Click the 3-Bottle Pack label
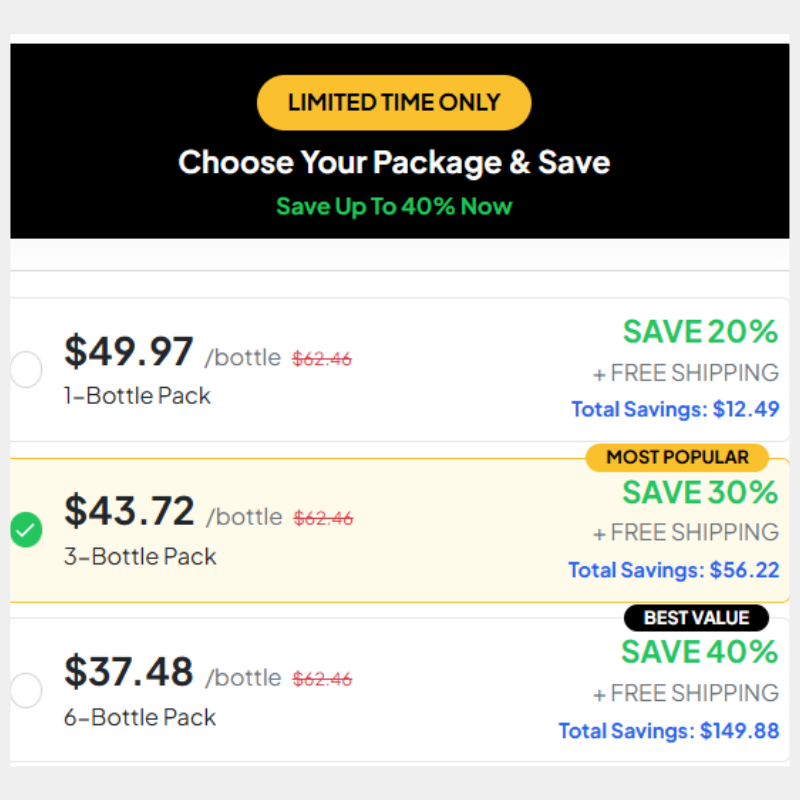Image resolution: width=800 pixels, height=800 pixels. click(140, 557)
